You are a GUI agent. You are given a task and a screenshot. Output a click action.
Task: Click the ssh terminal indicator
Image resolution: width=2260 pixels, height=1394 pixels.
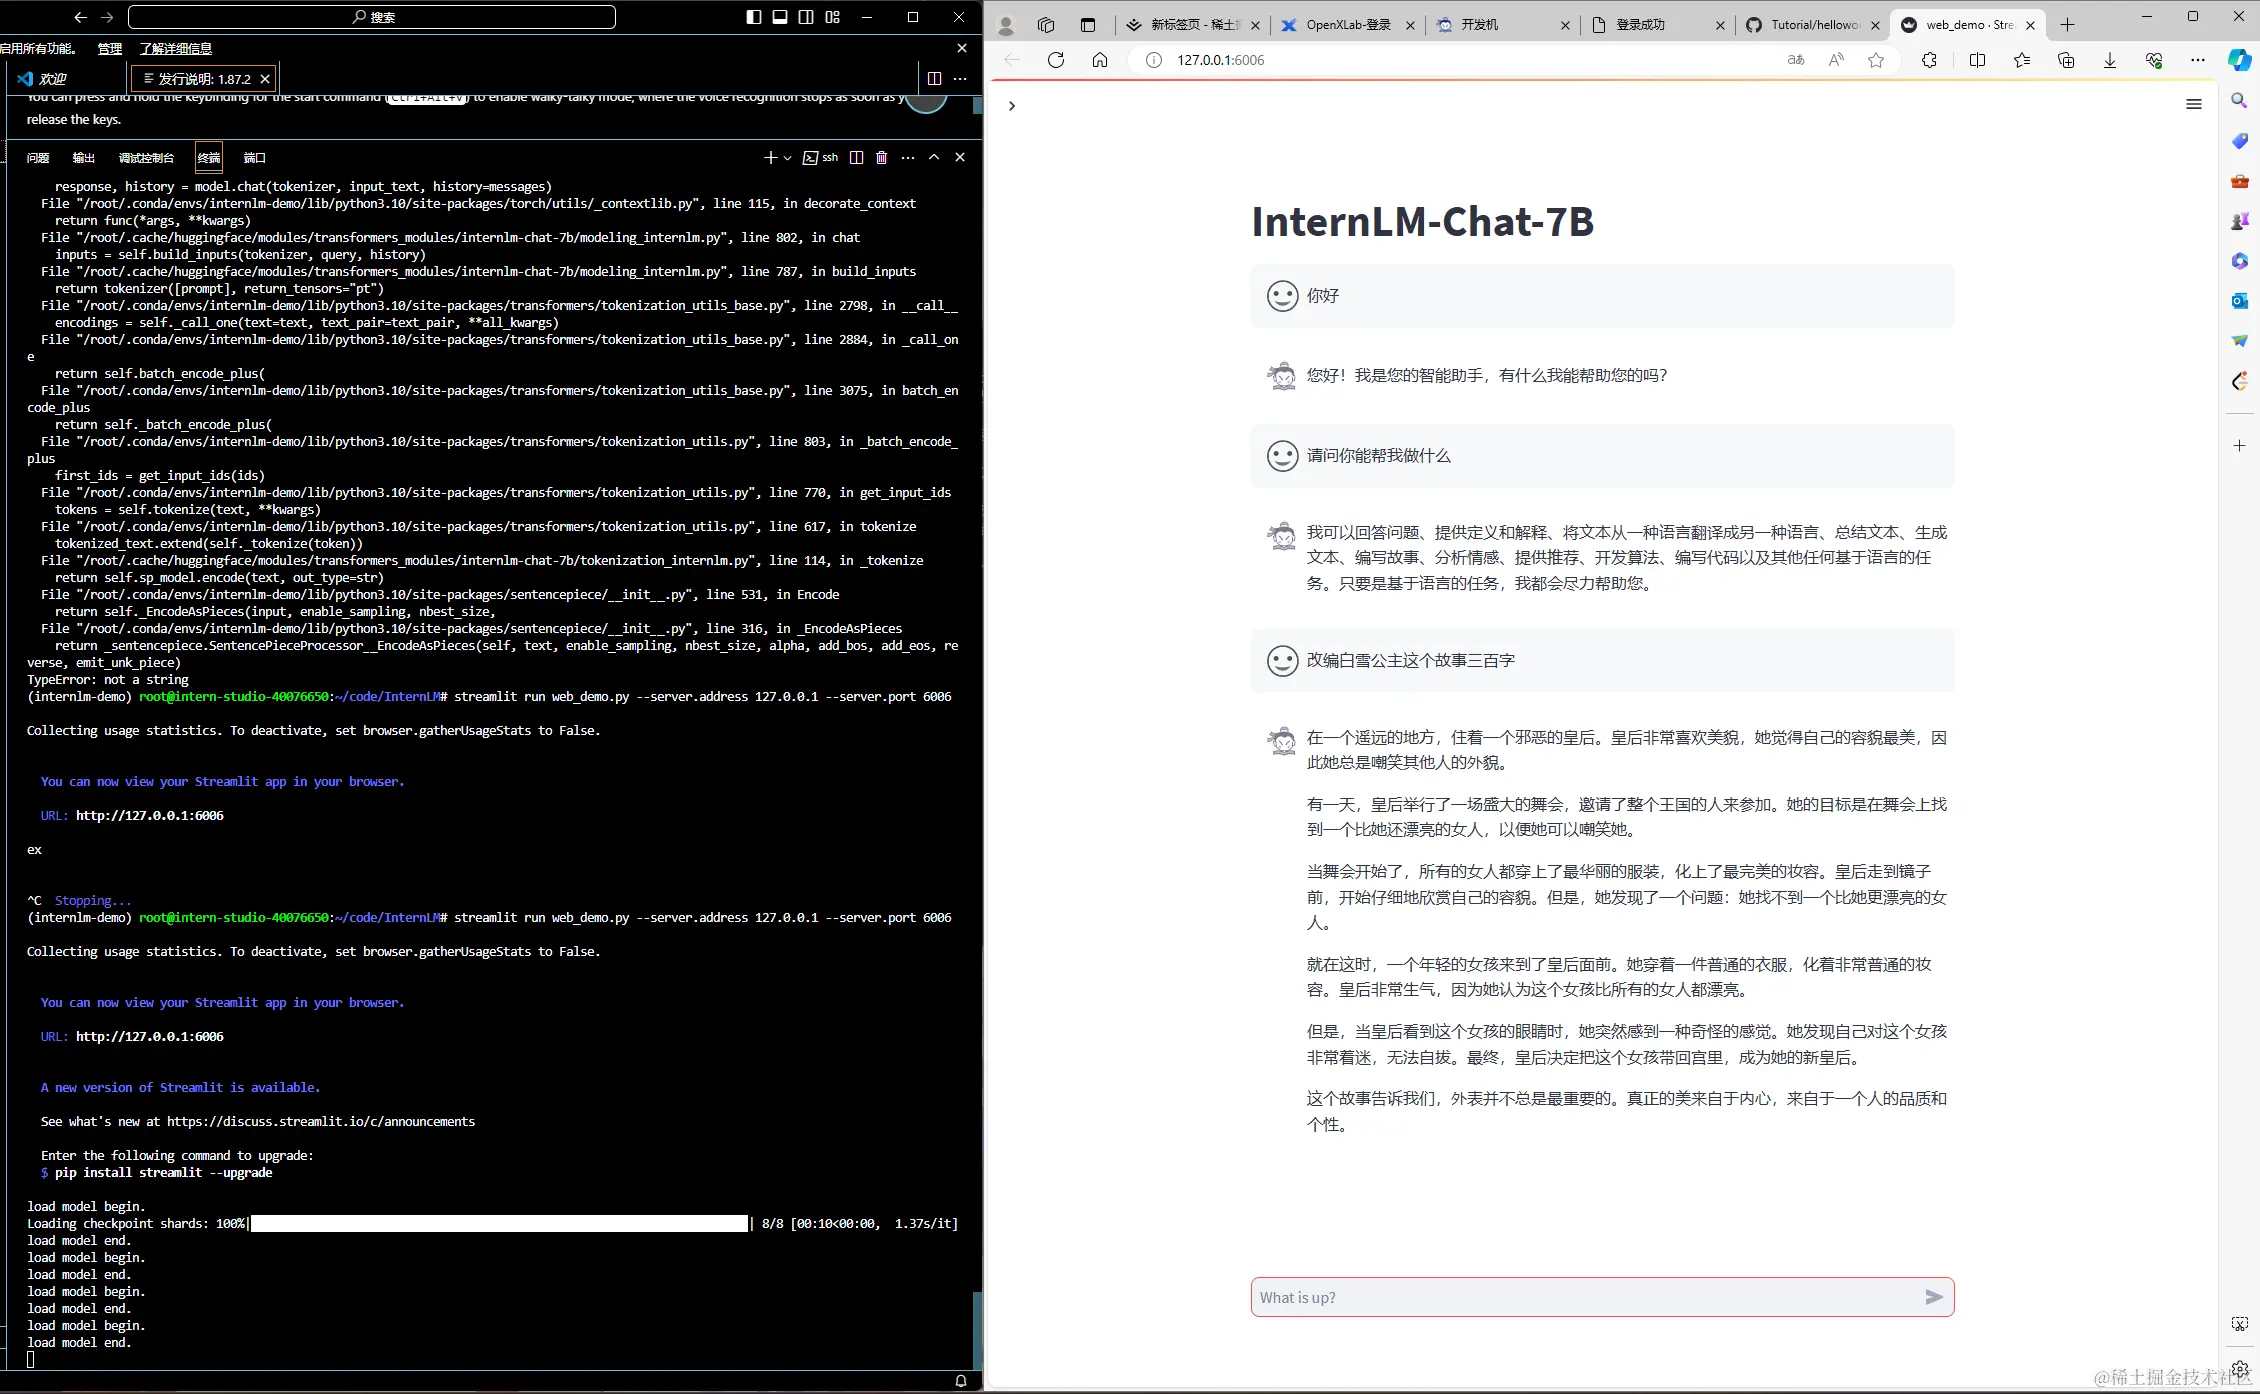pos(821,157)
